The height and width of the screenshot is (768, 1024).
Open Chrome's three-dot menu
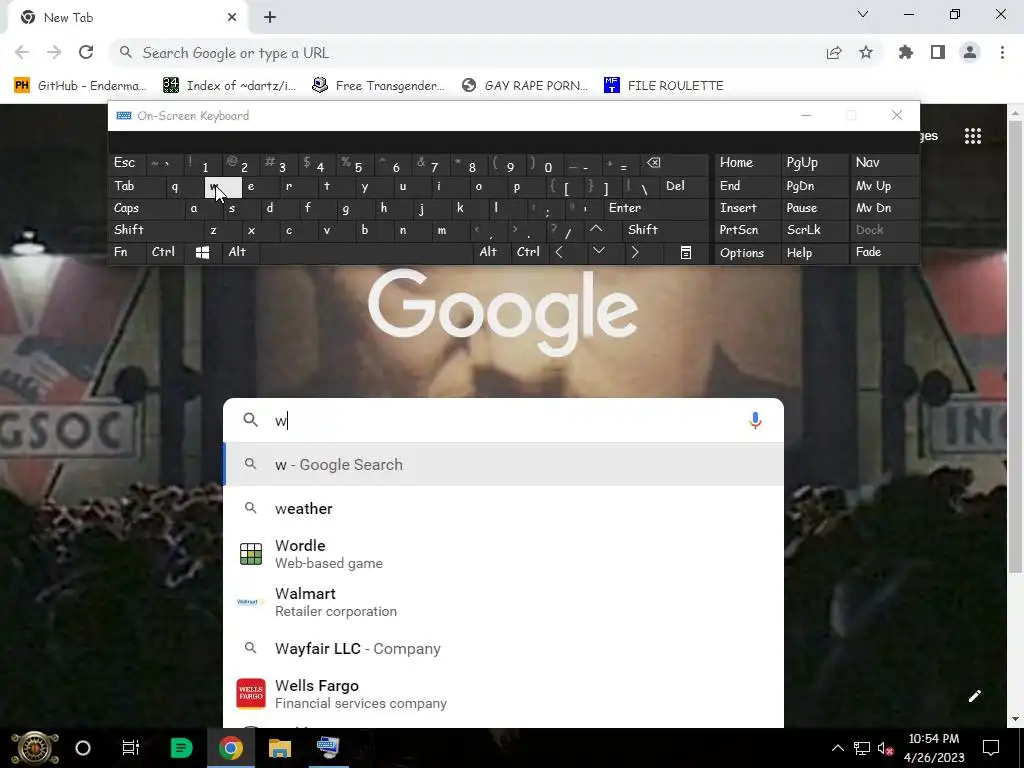[1002, 52]
